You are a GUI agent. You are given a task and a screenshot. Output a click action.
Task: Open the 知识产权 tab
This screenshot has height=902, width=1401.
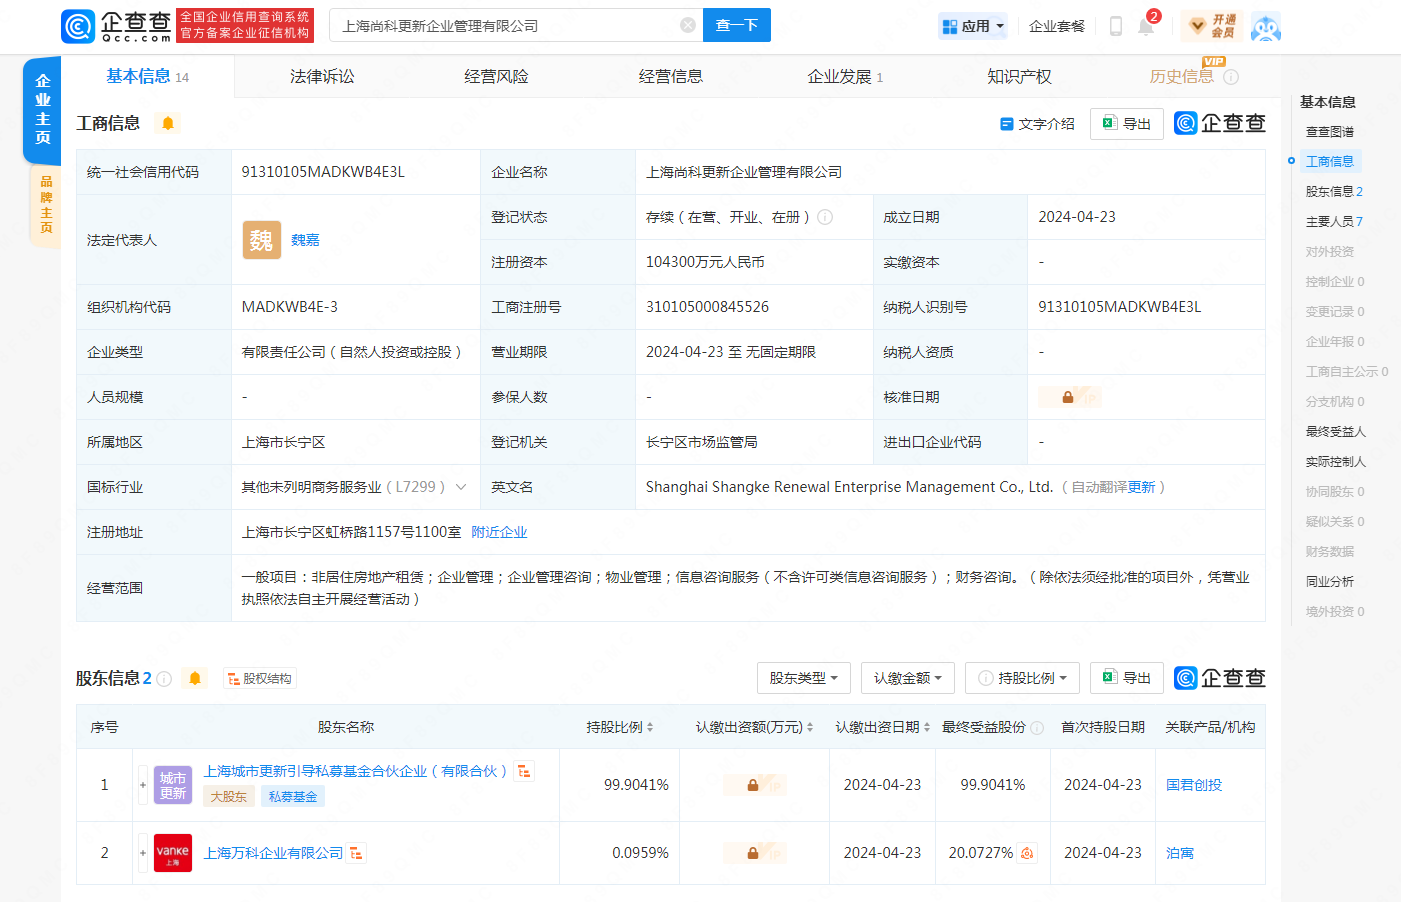(1019, 77)
